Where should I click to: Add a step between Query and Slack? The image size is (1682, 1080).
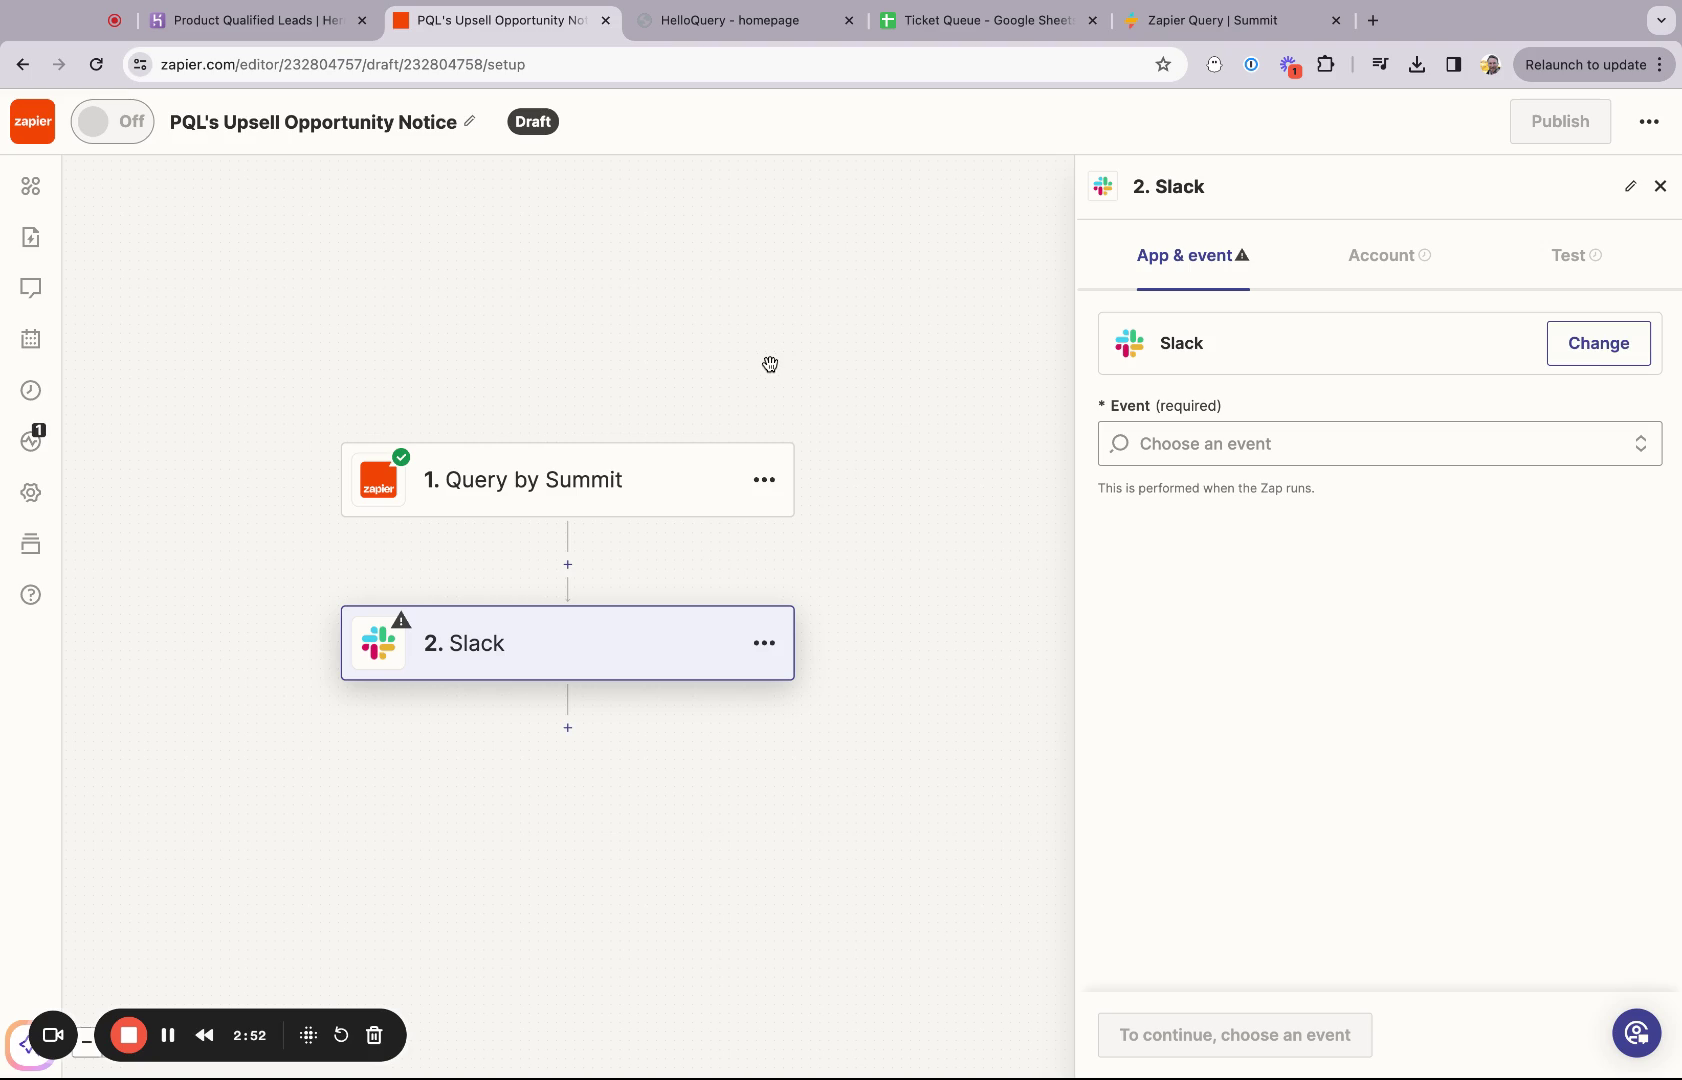[568, 565]
